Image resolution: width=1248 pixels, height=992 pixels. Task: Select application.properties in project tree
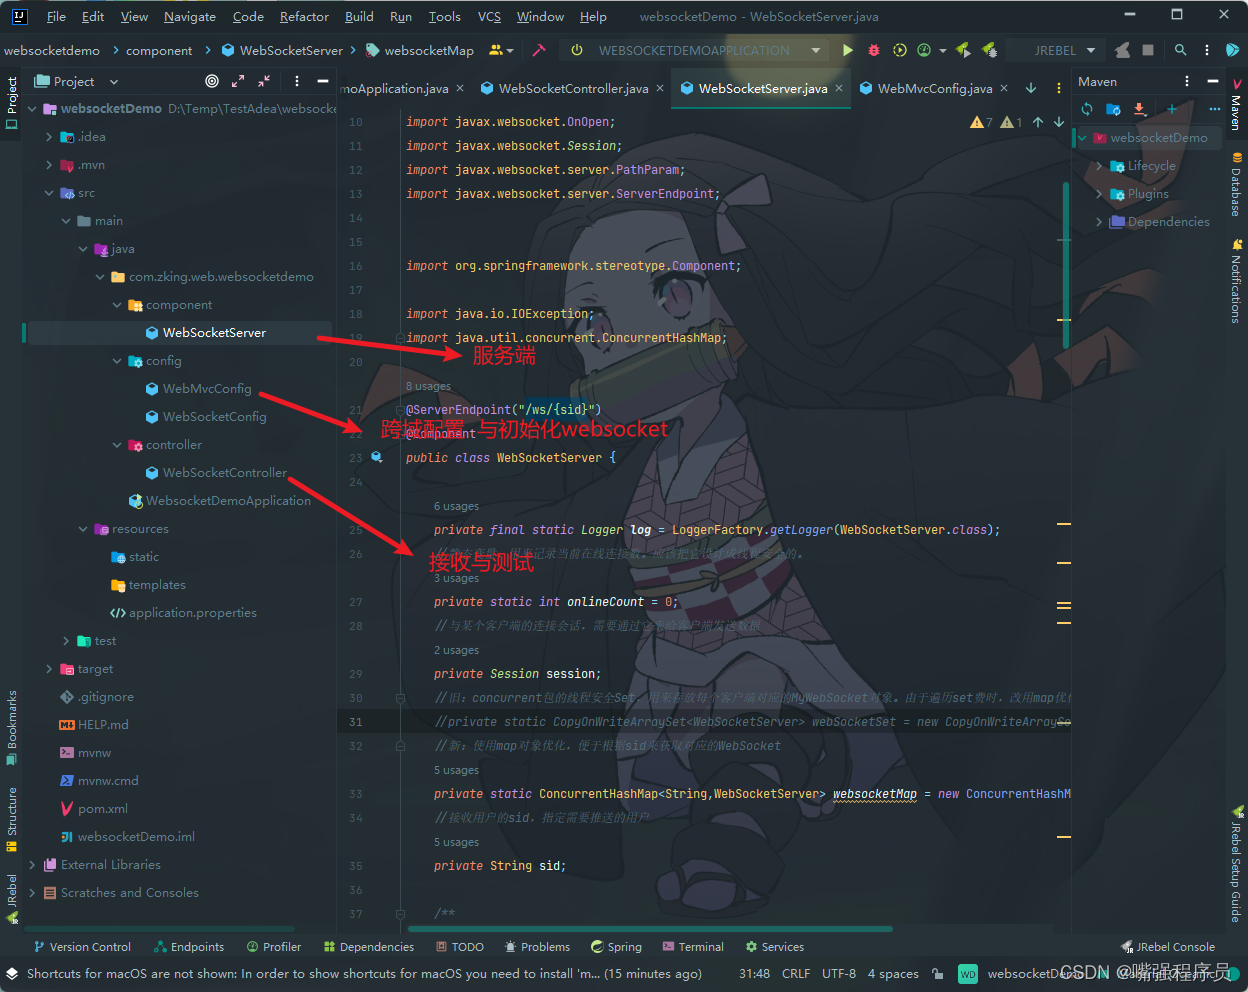click(x=183, y=613)
